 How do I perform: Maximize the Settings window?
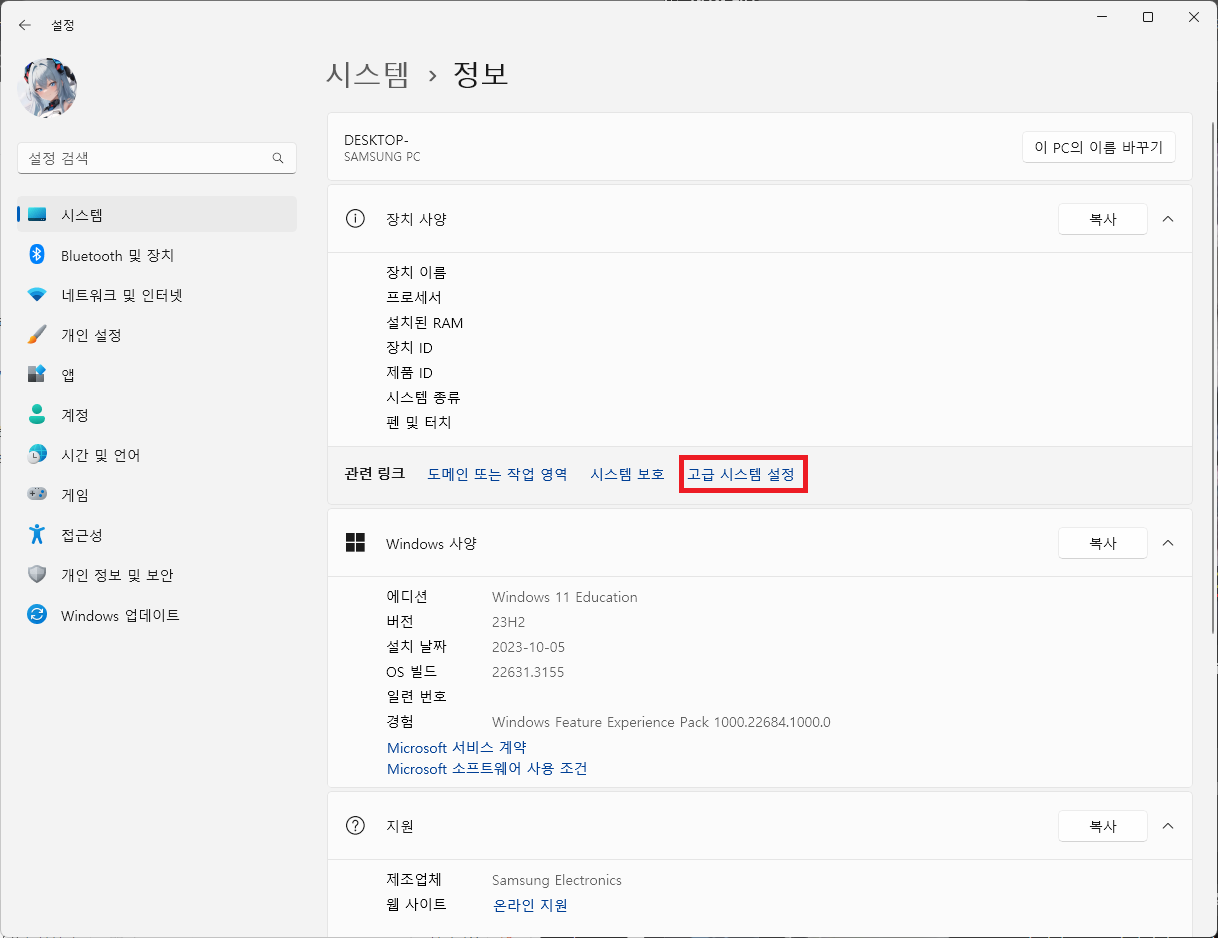[x=1148, y=17]
